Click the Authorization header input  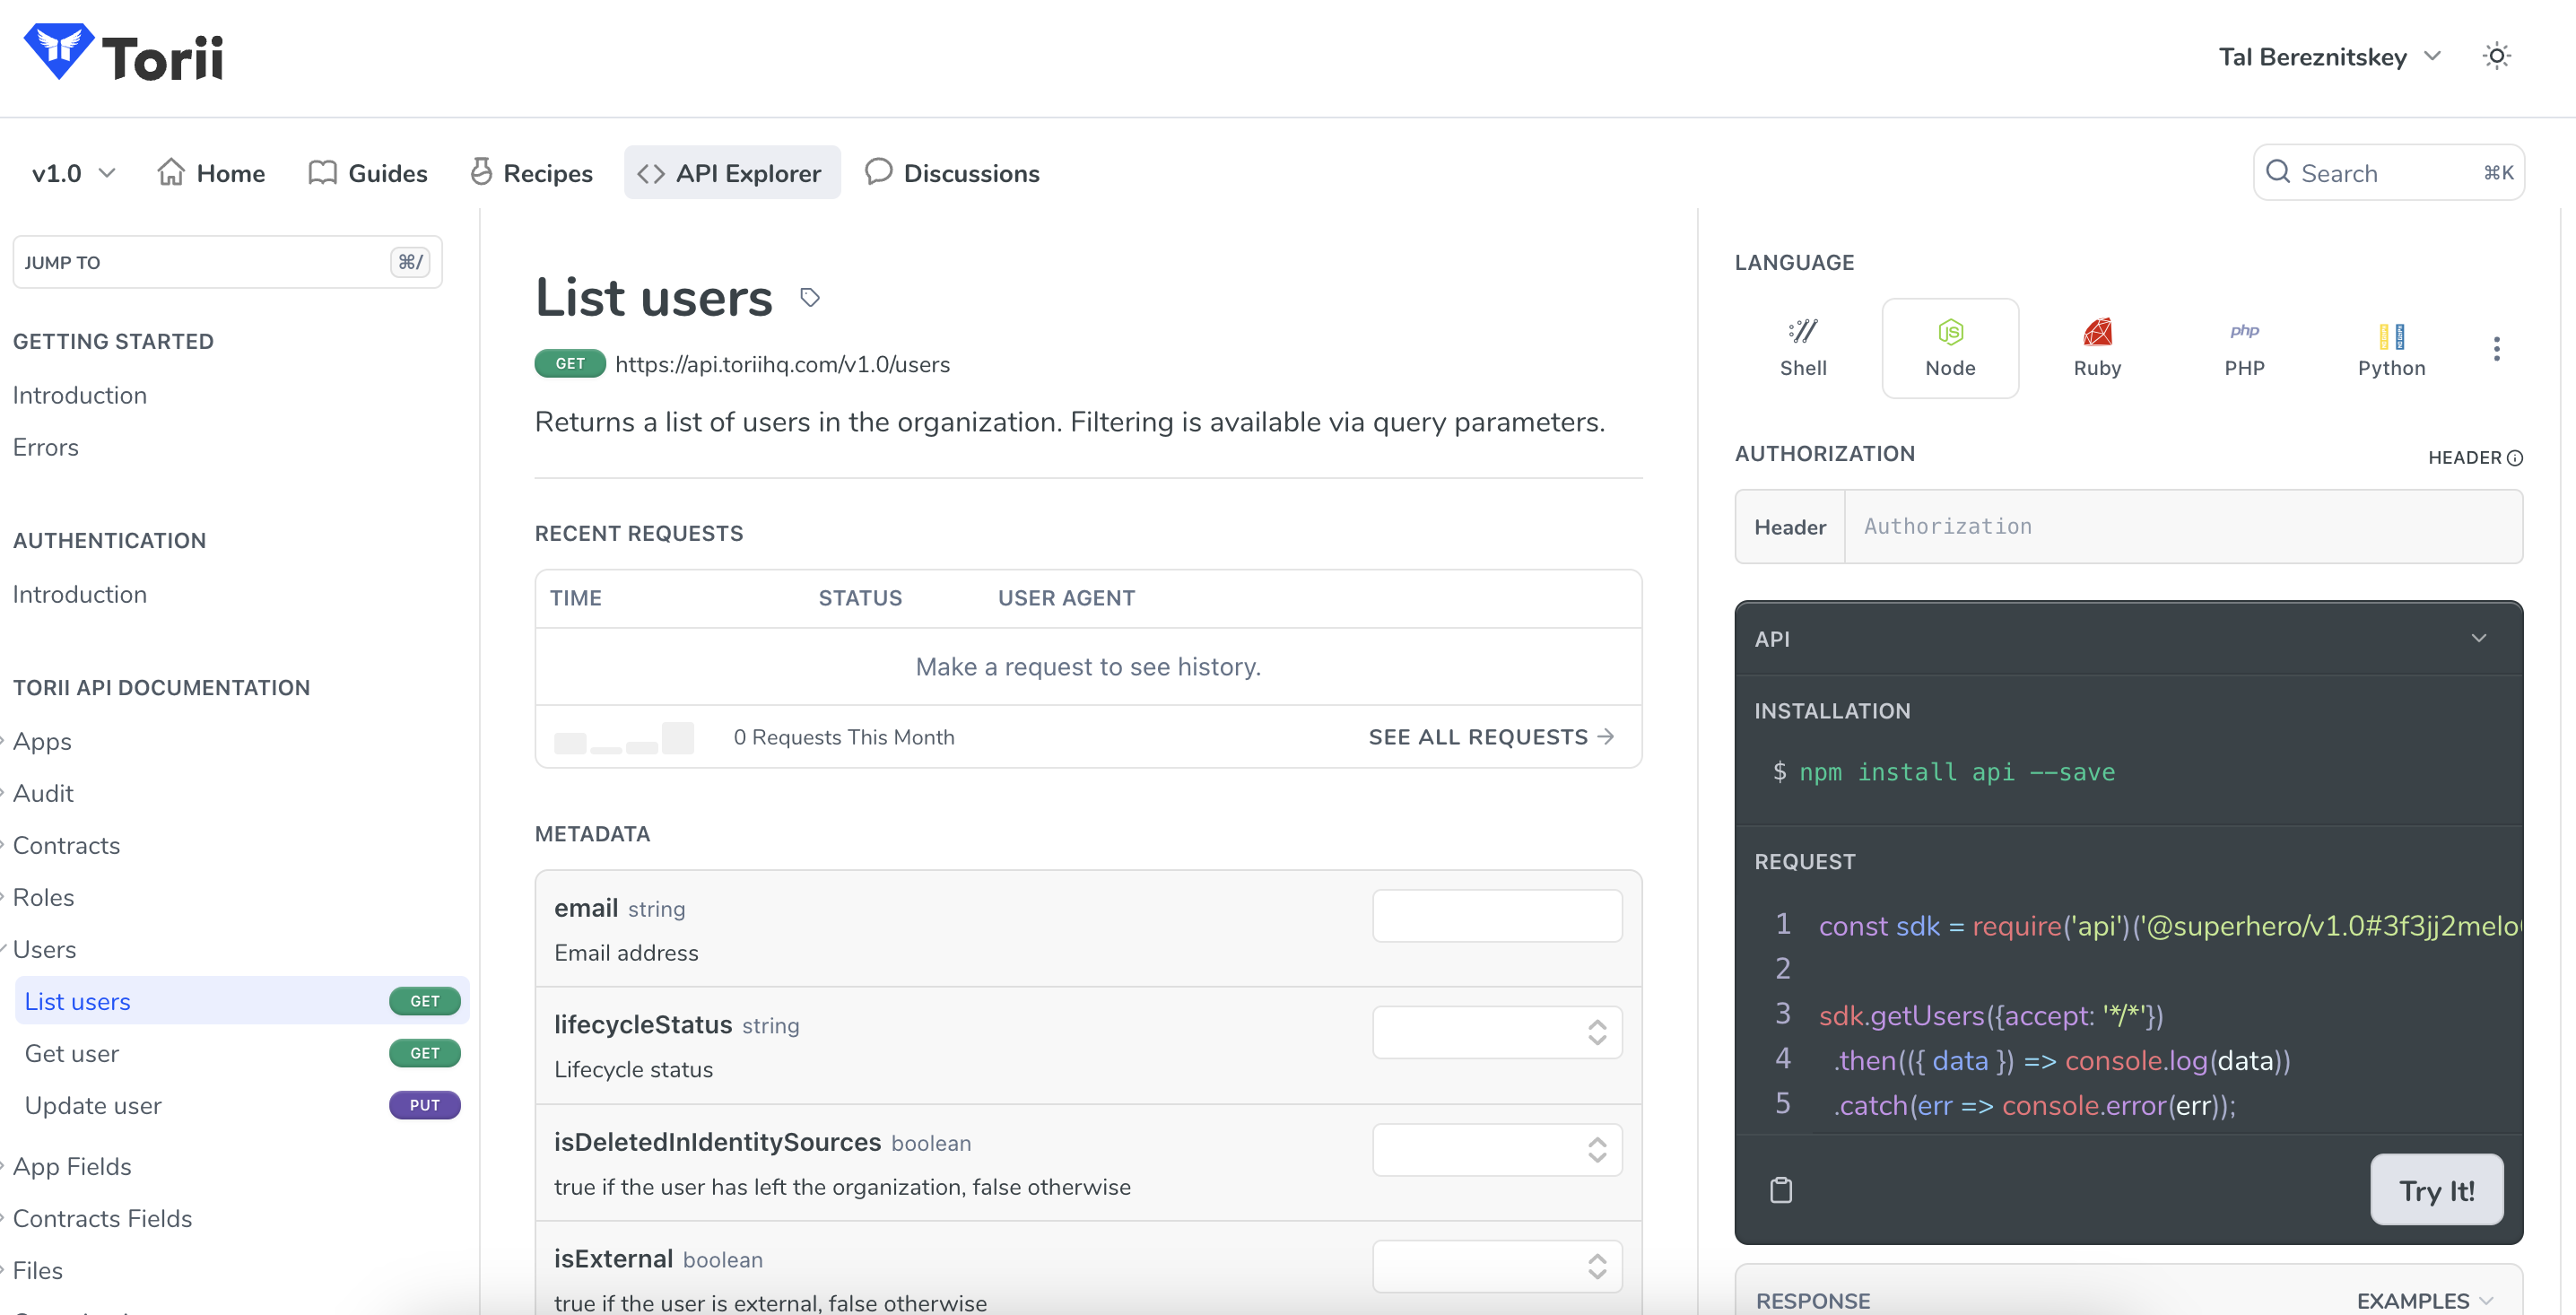tap(2183, 527)
